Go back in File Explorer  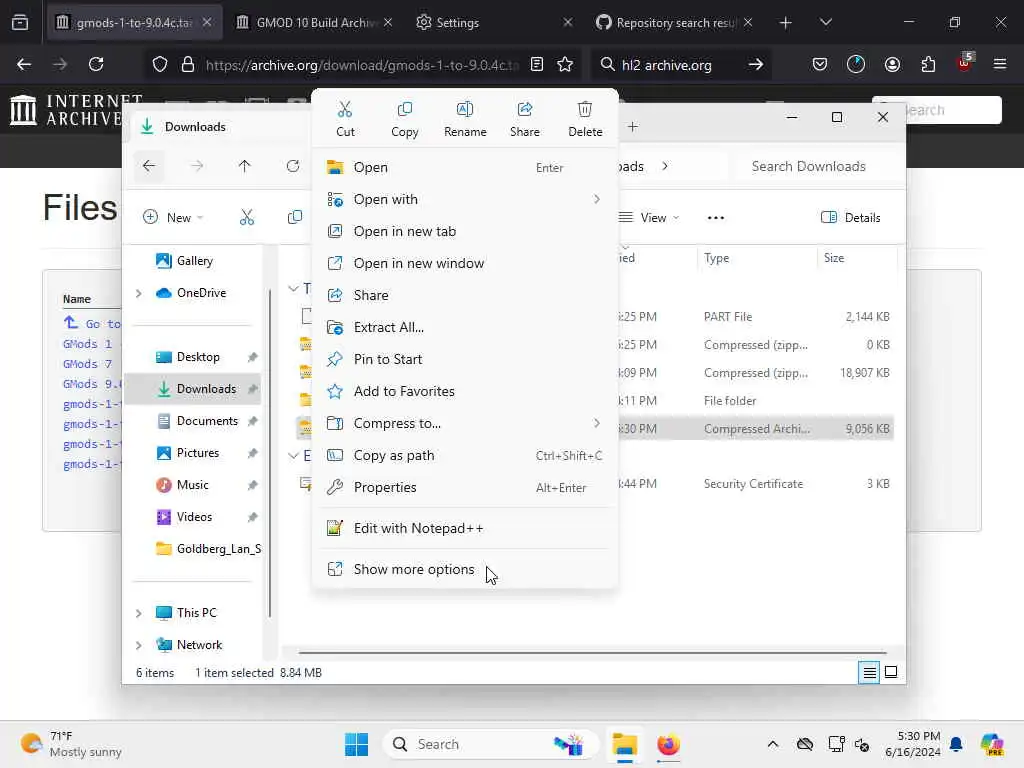(149, 166)
